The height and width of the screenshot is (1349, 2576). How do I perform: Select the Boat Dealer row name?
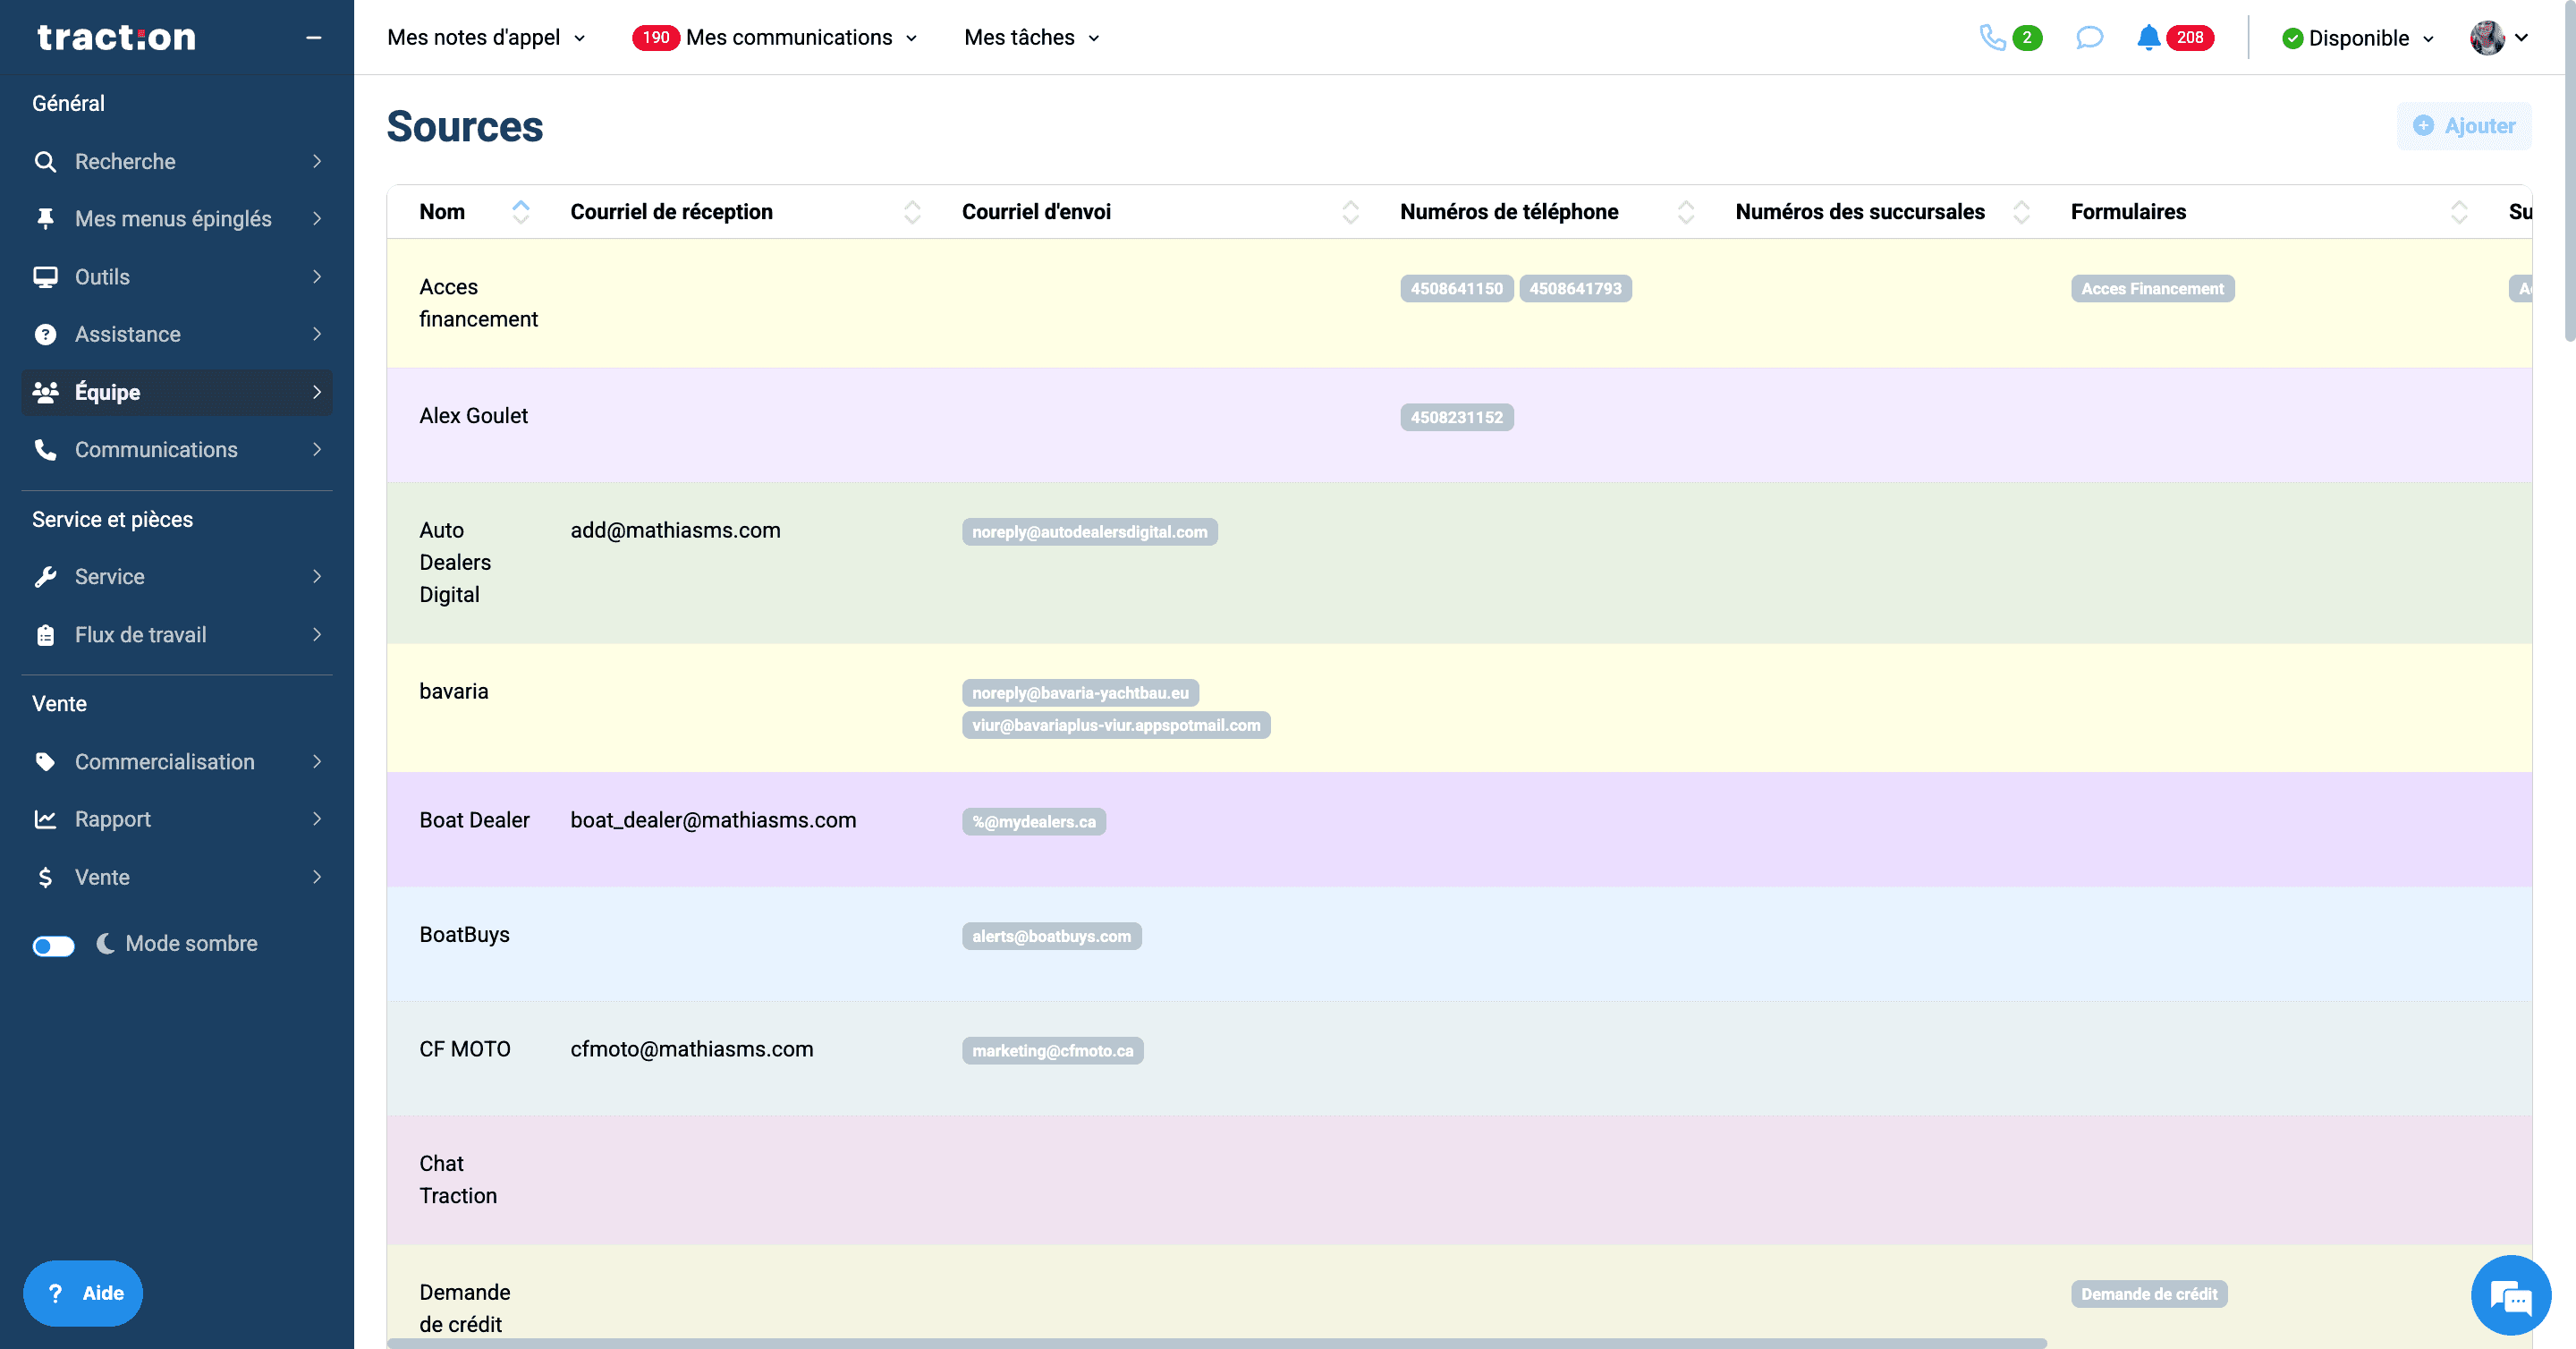[474, 820]
